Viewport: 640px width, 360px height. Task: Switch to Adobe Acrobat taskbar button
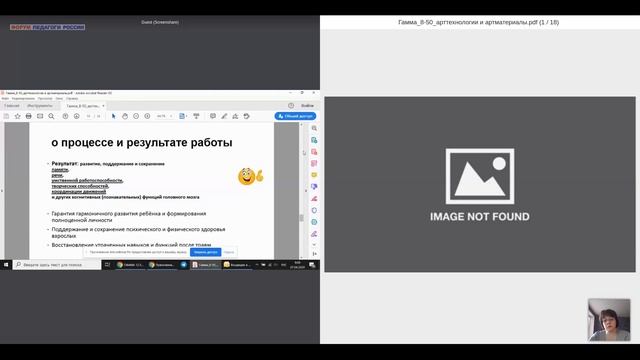[x=206, y=265]
